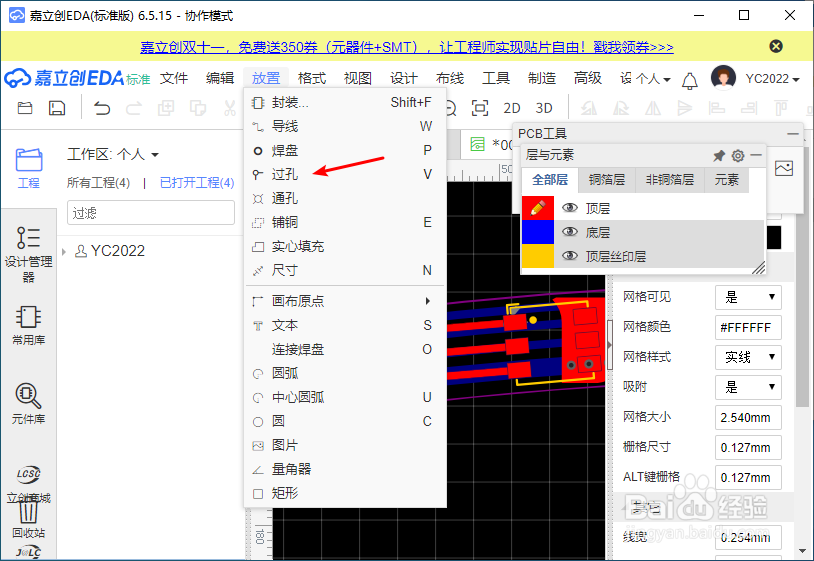Image resolution: width=814 pixels, height=561 pixels.
Task: Switch to the 铜箔层 tab
Action: click(x=606, y=180)
